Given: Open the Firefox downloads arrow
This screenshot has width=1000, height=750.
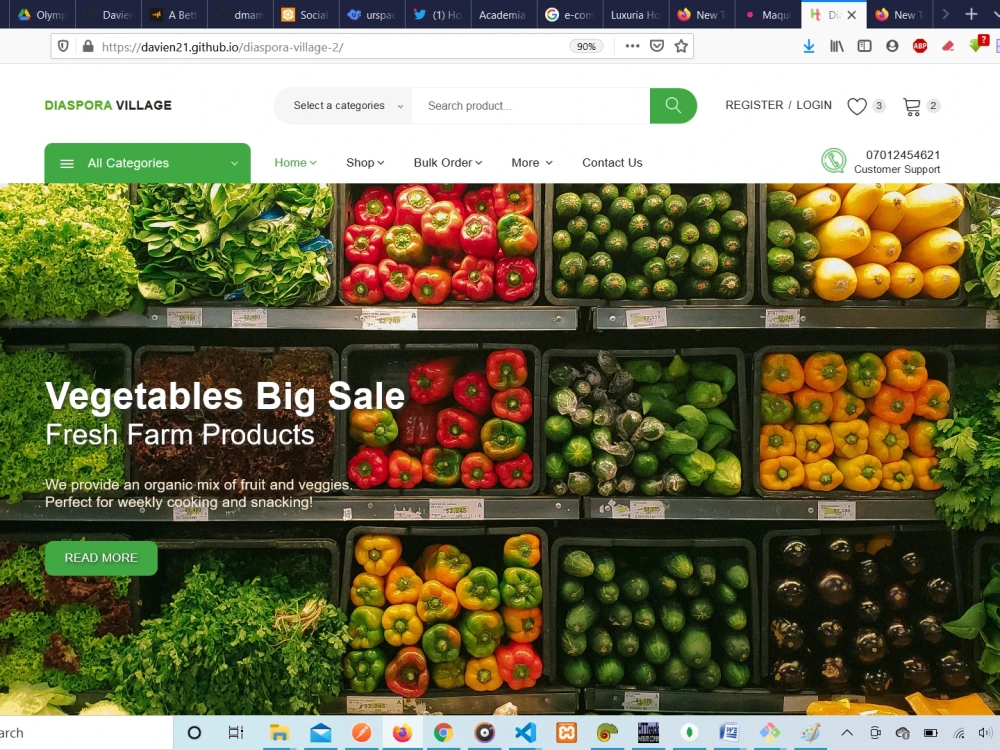Looking at the screenshot, I should click(809, 46).
